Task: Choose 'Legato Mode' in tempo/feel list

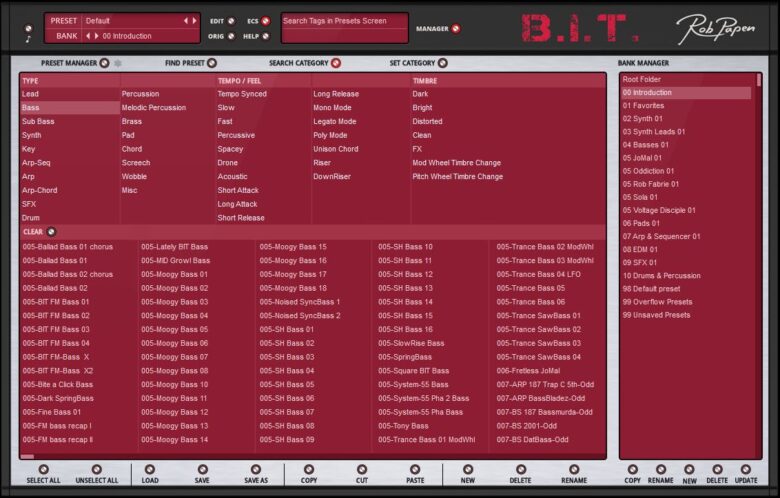Action: tap(335, 121)
